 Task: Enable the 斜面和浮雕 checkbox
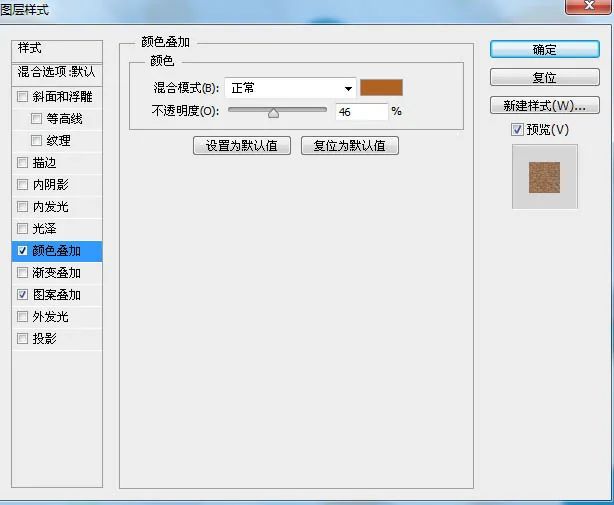[22, 96]
